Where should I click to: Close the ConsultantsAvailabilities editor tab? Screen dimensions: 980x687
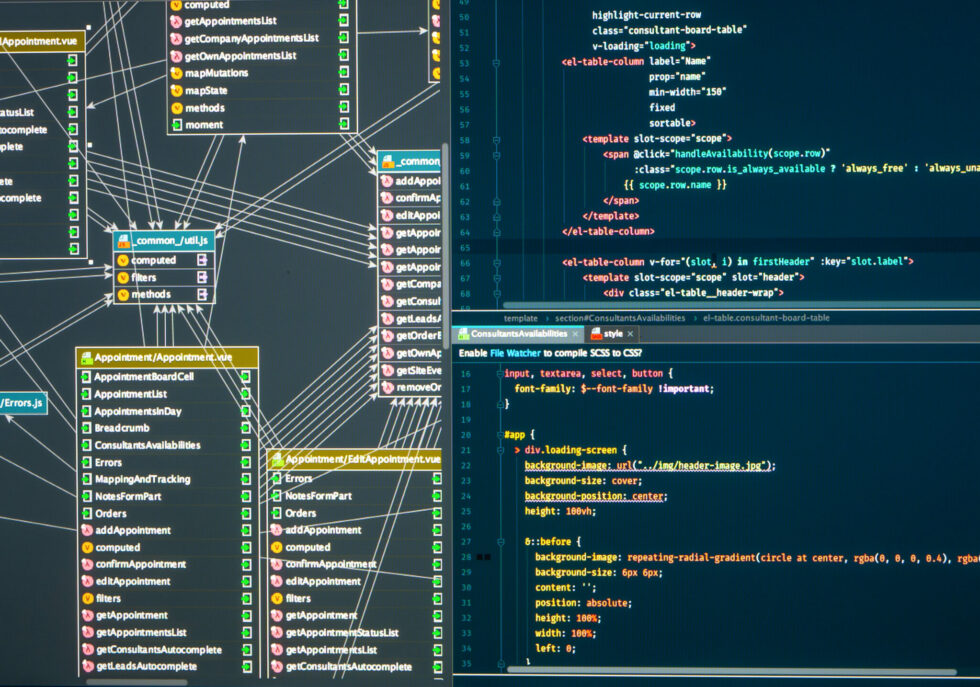pyautogui.click(x=575, y=334)
